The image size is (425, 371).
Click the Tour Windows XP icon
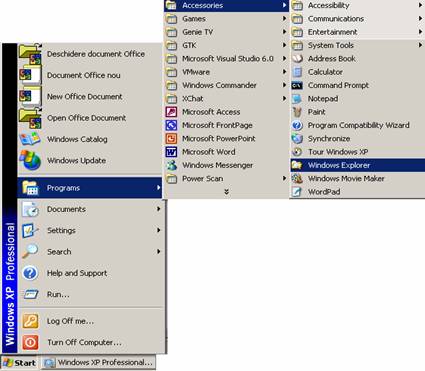[297, 152]
